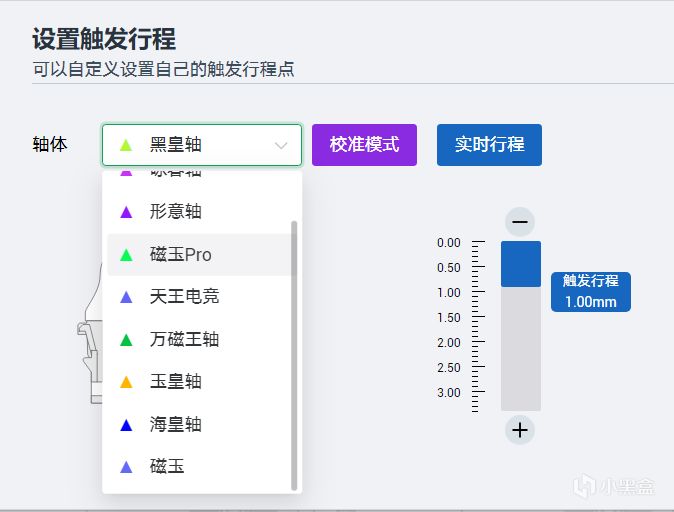This screenshot has height=512, width=674.
Task: Click the orange triangle icon beside 玉皇轴
Action: tap(126, 382)
